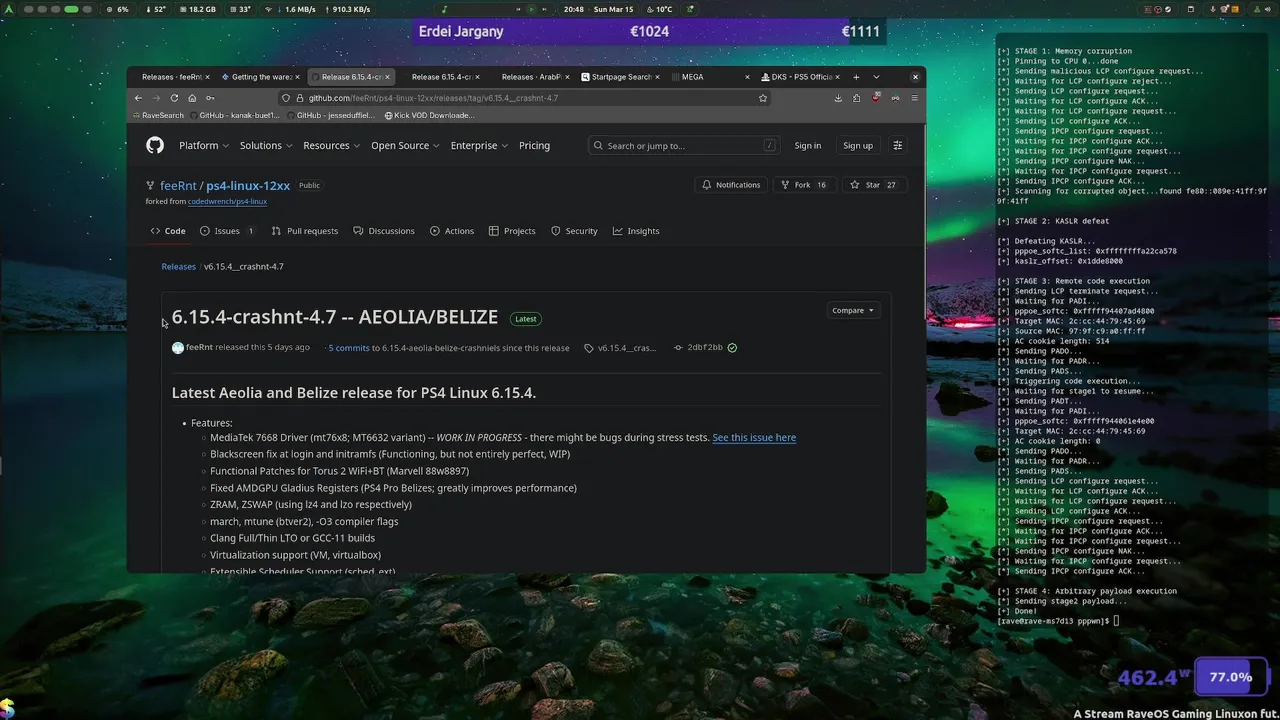
Task: Open the Compare dropdown
Action: tap(853, 310)
